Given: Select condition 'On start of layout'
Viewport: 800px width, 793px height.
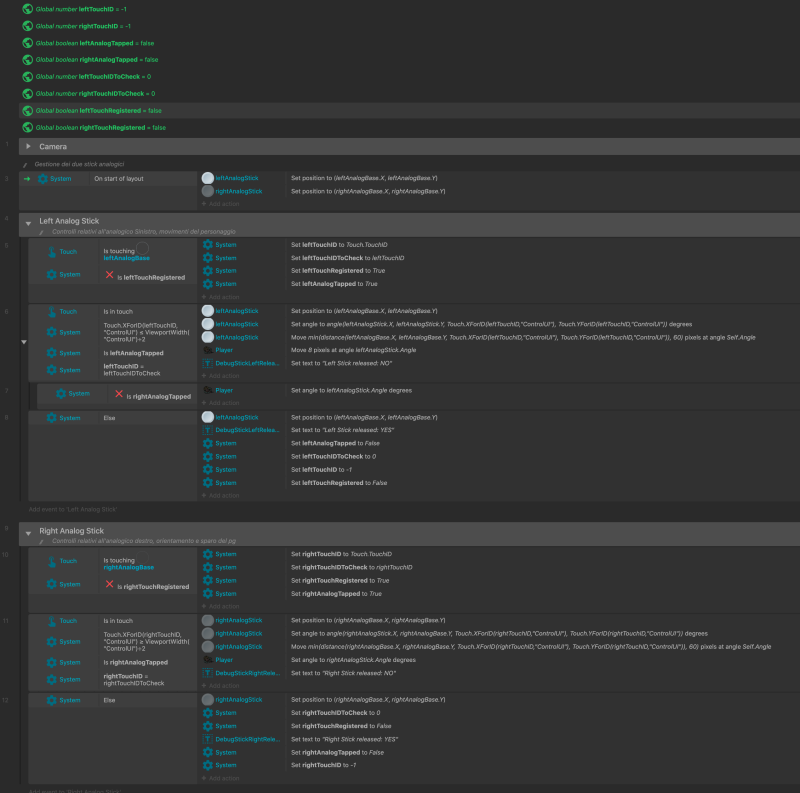Looking at the screenshot, I should tap(119, 179).
